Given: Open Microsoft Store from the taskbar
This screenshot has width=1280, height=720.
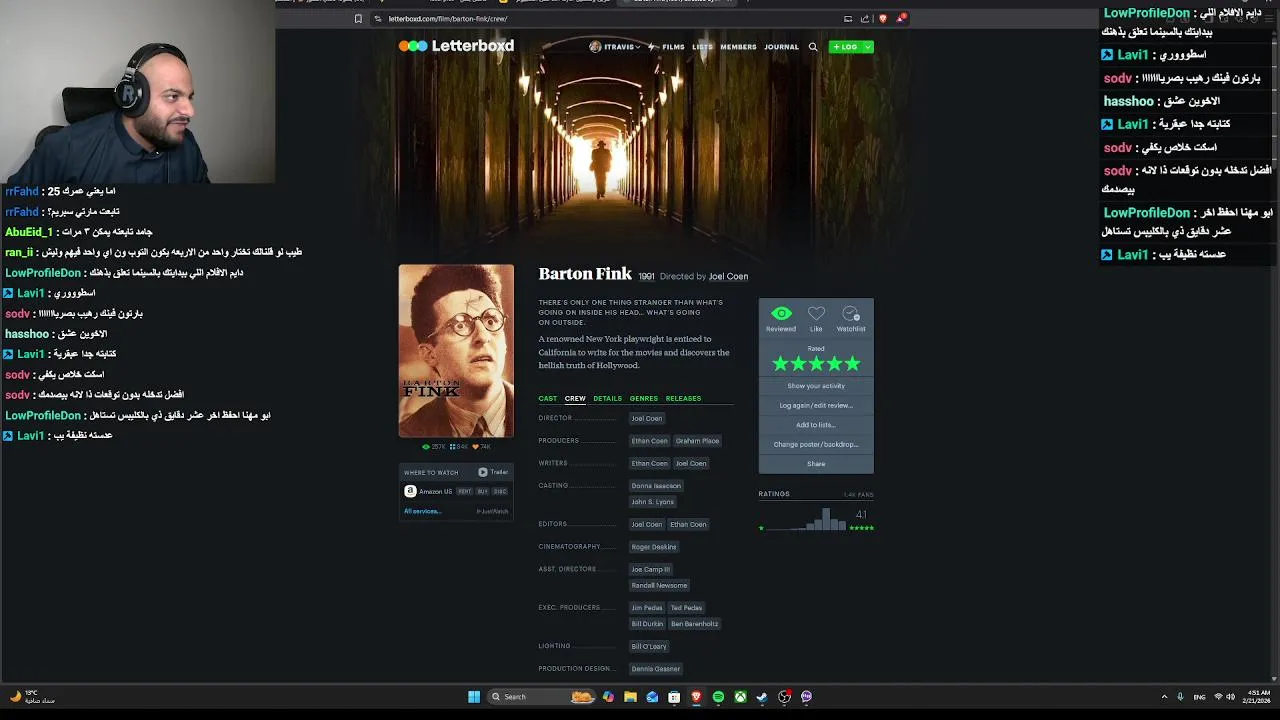Looking at the screenshot, I should pos(674,697).
